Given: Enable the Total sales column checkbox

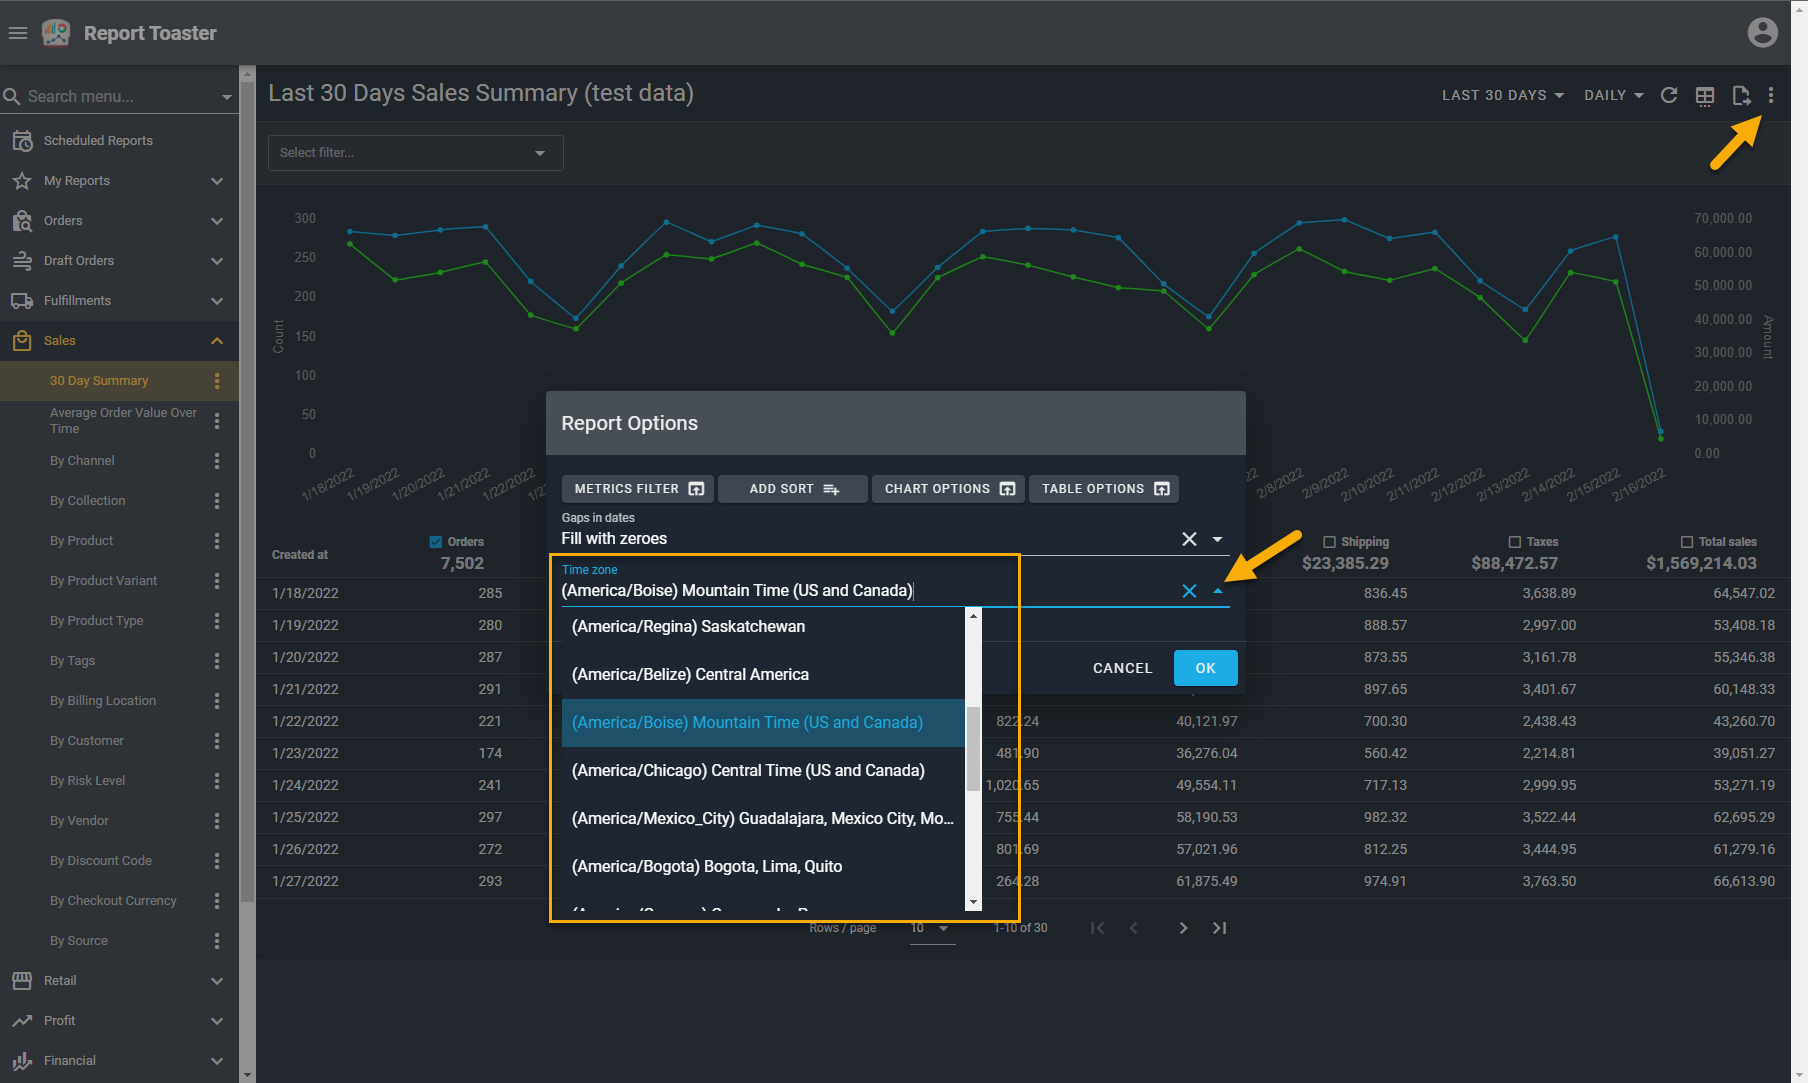Looking at the screenshot, I should pos(1687,542).
